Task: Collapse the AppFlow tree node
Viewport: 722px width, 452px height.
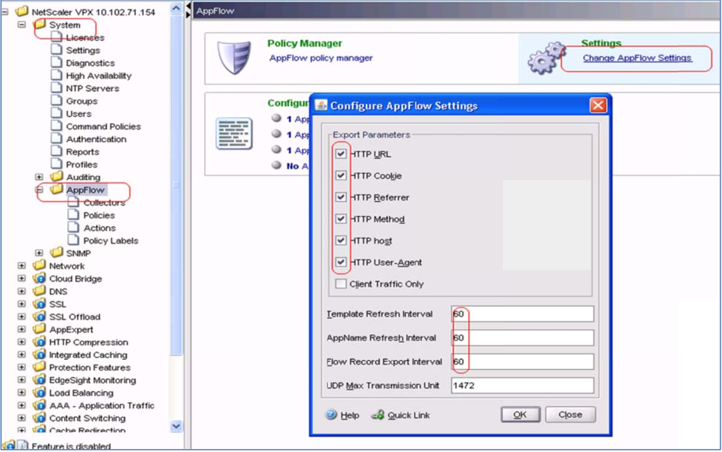Action: pyautogui.click(x=39, y=190)
